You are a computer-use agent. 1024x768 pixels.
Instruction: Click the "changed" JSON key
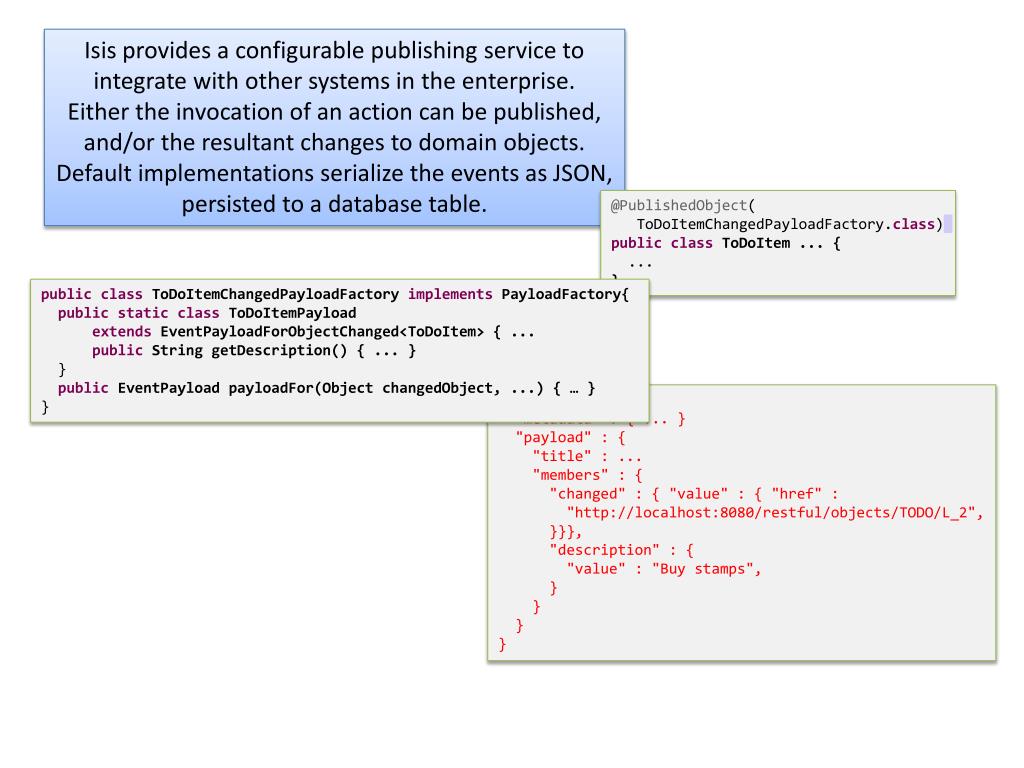tap(588, 494)
